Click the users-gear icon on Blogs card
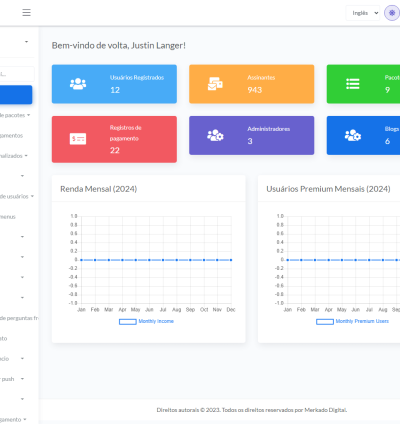400x424 pixels. click(x=353, y=135)
